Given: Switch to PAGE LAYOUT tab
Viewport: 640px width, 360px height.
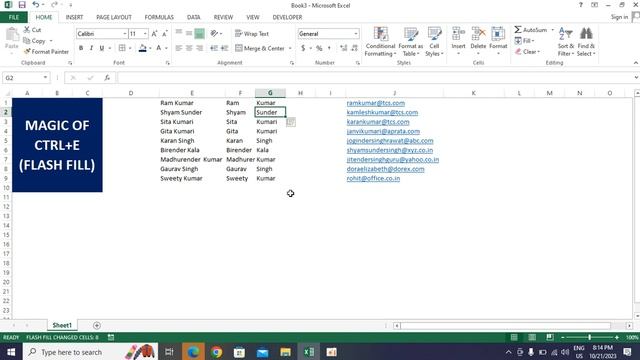Looking at the screenshot, I should [114, 17].
